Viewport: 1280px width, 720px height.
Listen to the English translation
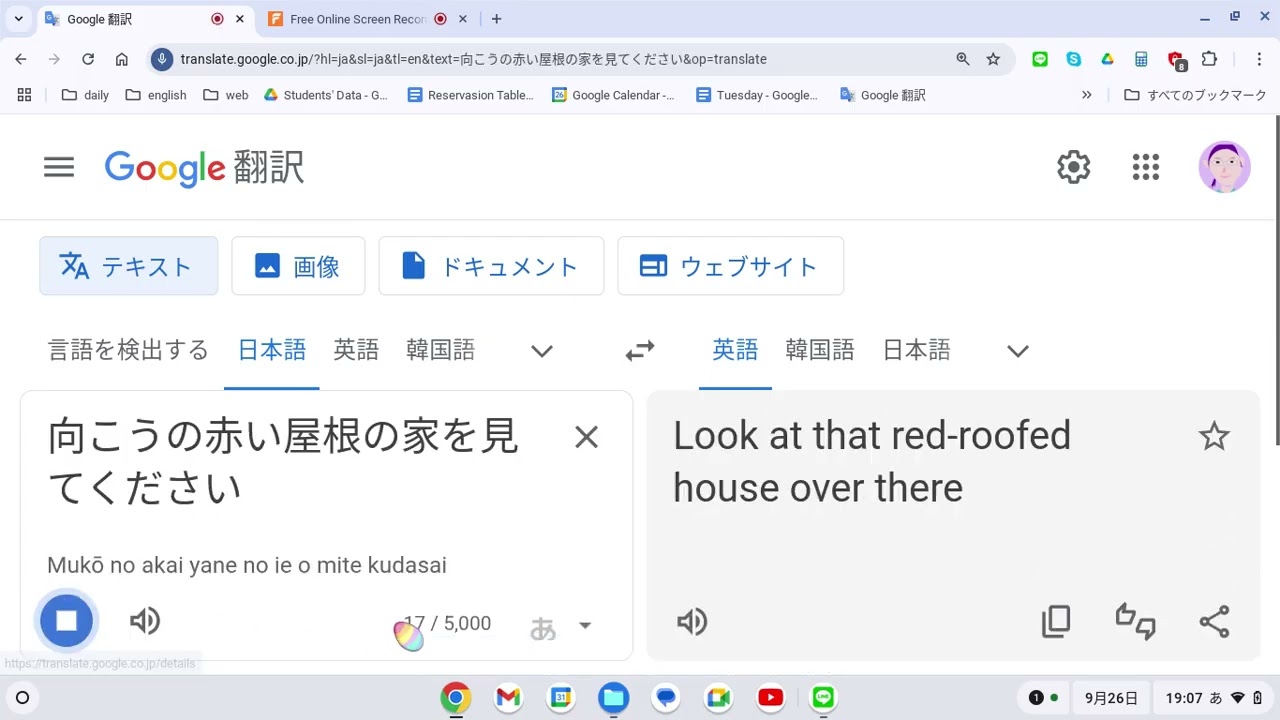coord(692,622)
